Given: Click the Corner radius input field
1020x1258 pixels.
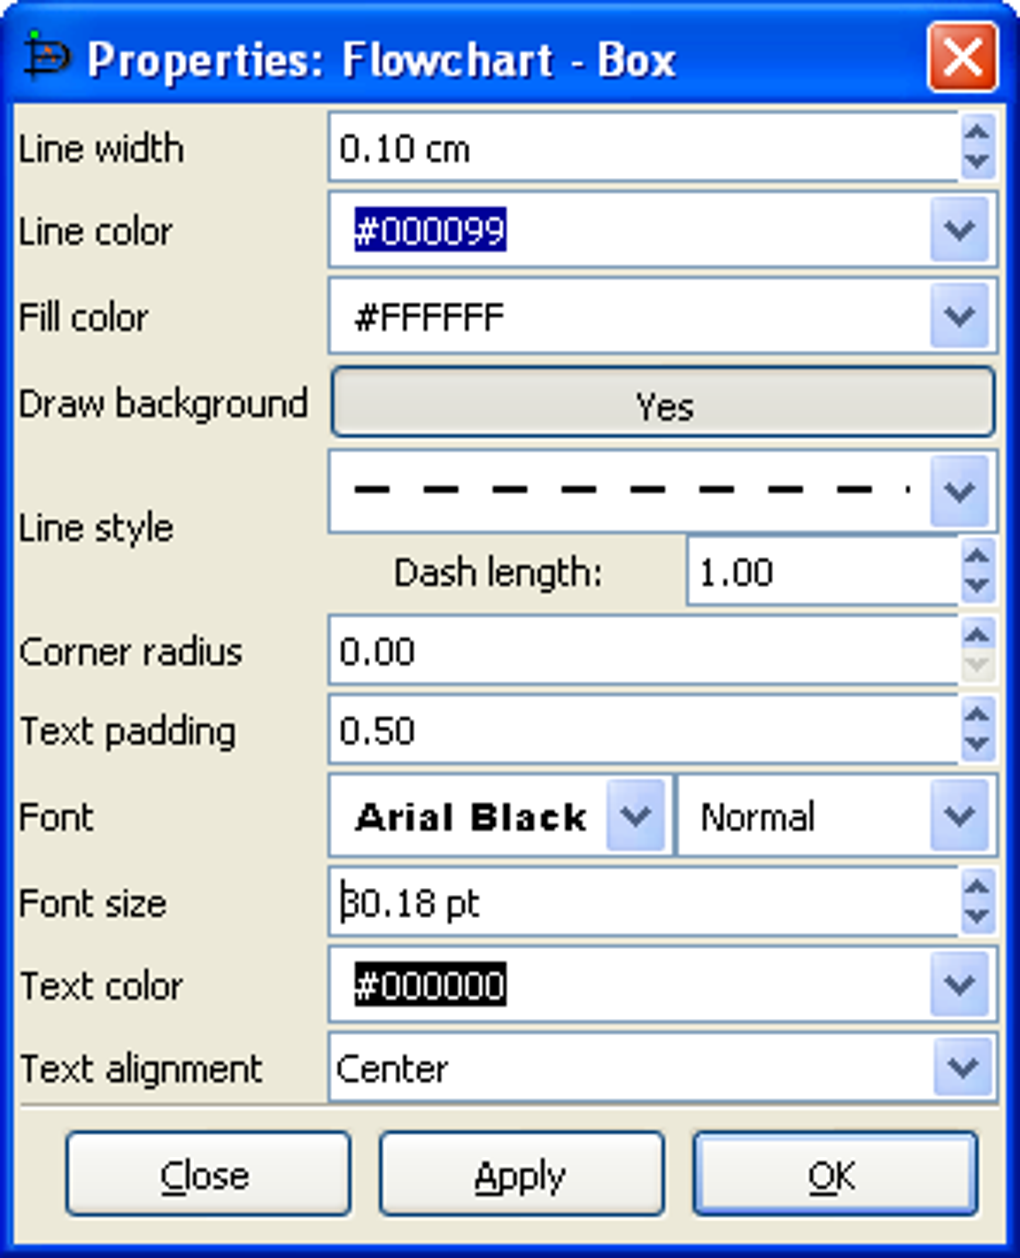Looking at the screenshot, I should pyautogui.click(x=640, y=652).
